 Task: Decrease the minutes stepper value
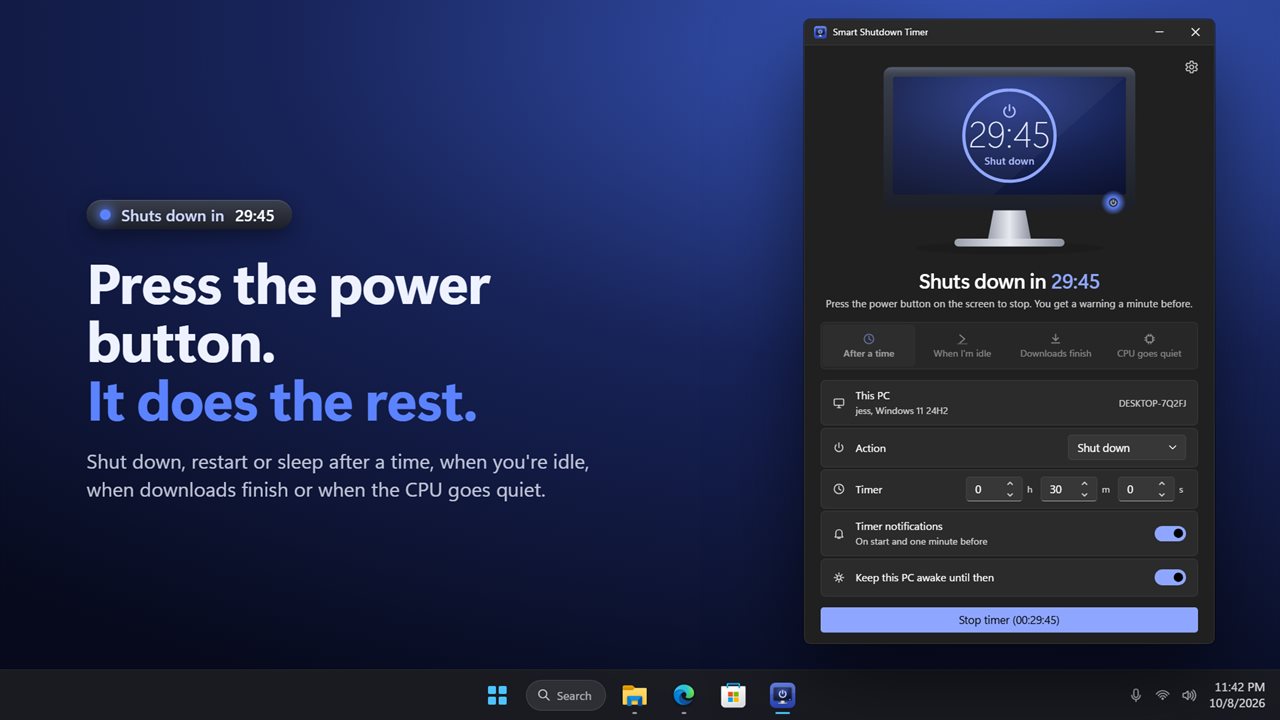coord(1084,495)
